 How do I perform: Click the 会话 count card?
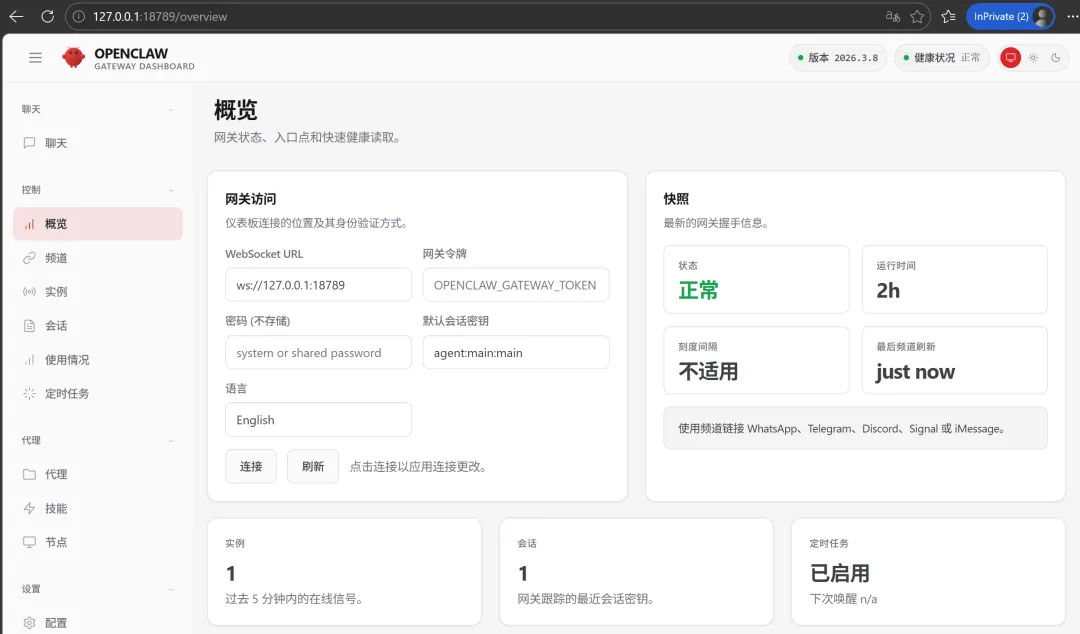click(636, 572)
